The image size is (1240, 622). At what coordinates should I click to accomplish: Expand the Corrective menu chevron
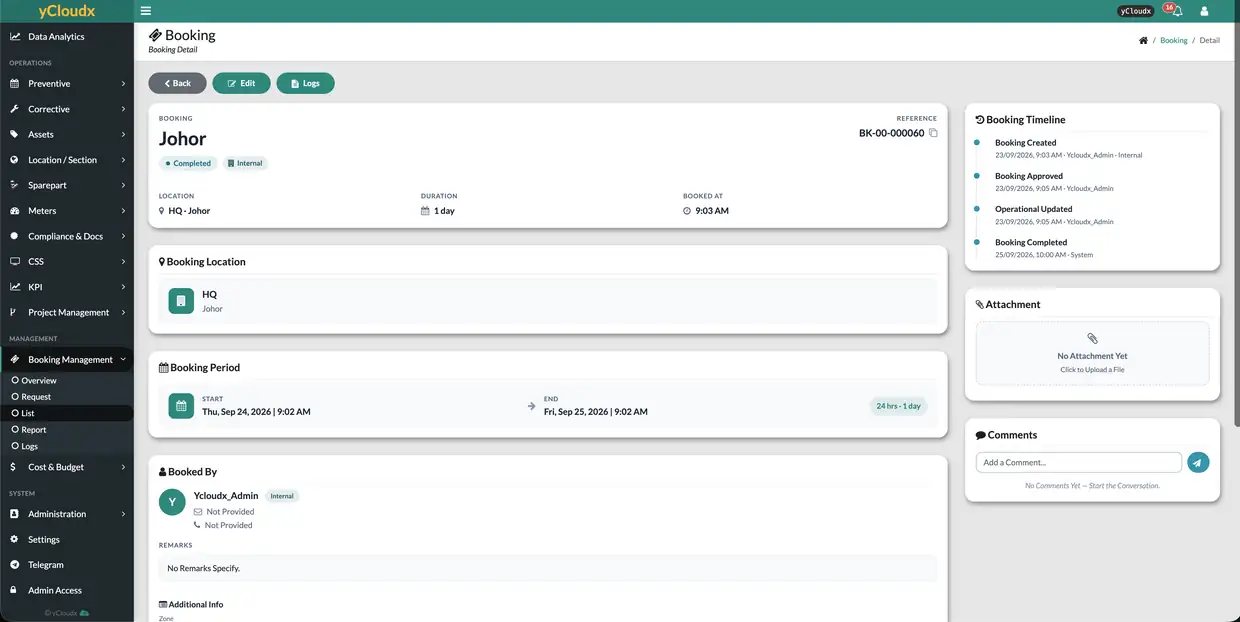(x=123, y=109)
